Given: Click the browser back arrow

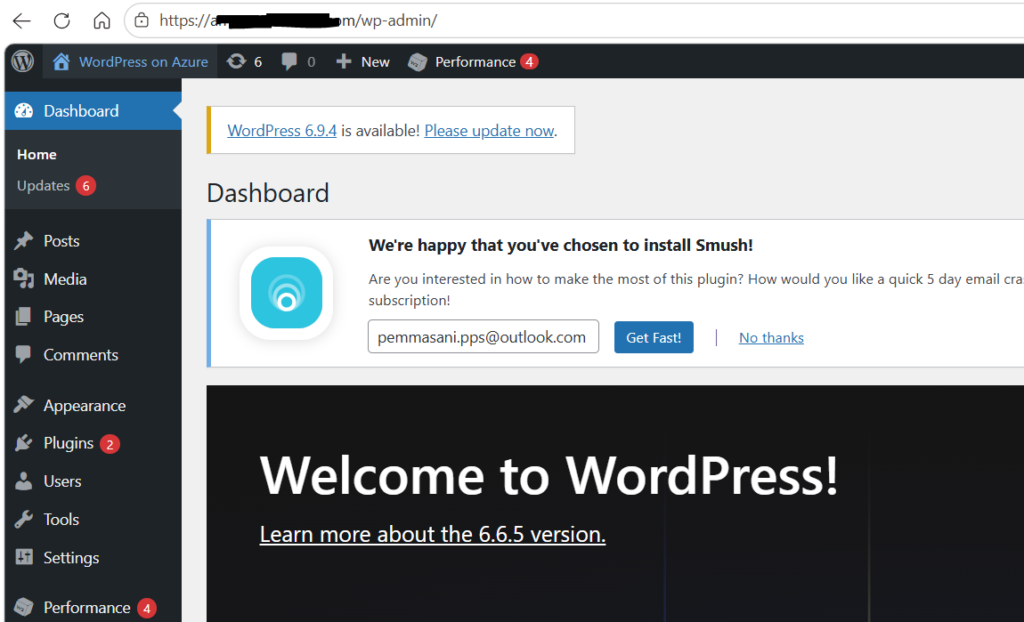Looking at the screenshot, I should pyautogui.click(x=22, y=21).
